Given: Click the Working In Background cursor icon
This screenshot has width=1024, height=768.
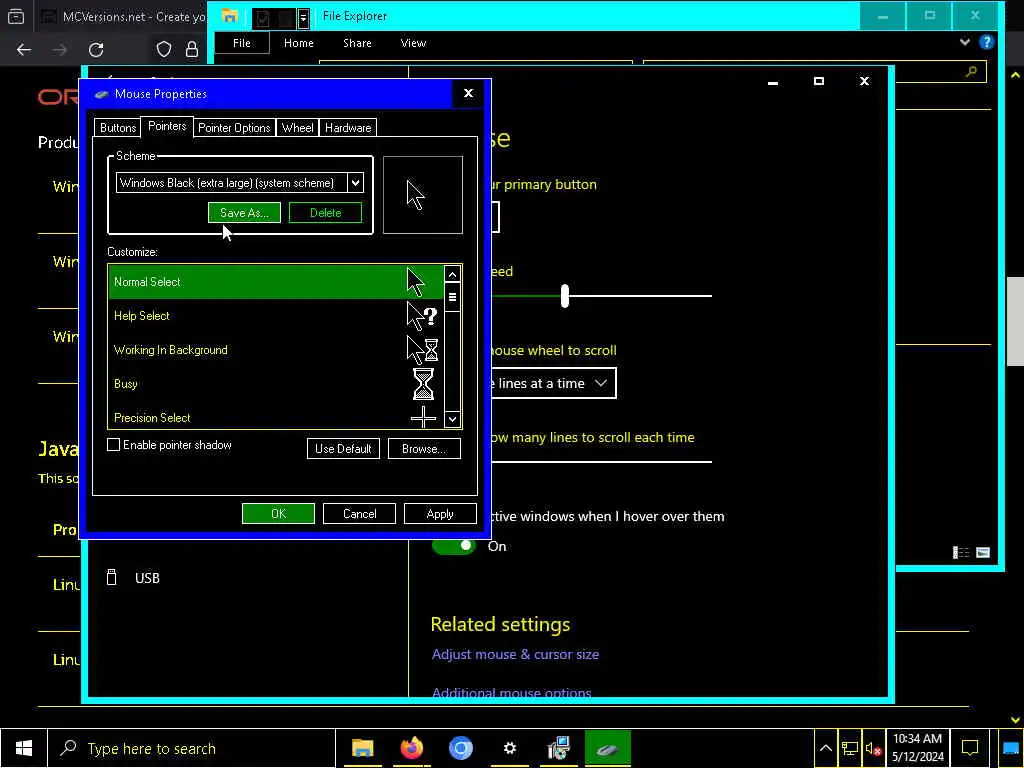Looking at the screenshot, I should pos(422,350).
